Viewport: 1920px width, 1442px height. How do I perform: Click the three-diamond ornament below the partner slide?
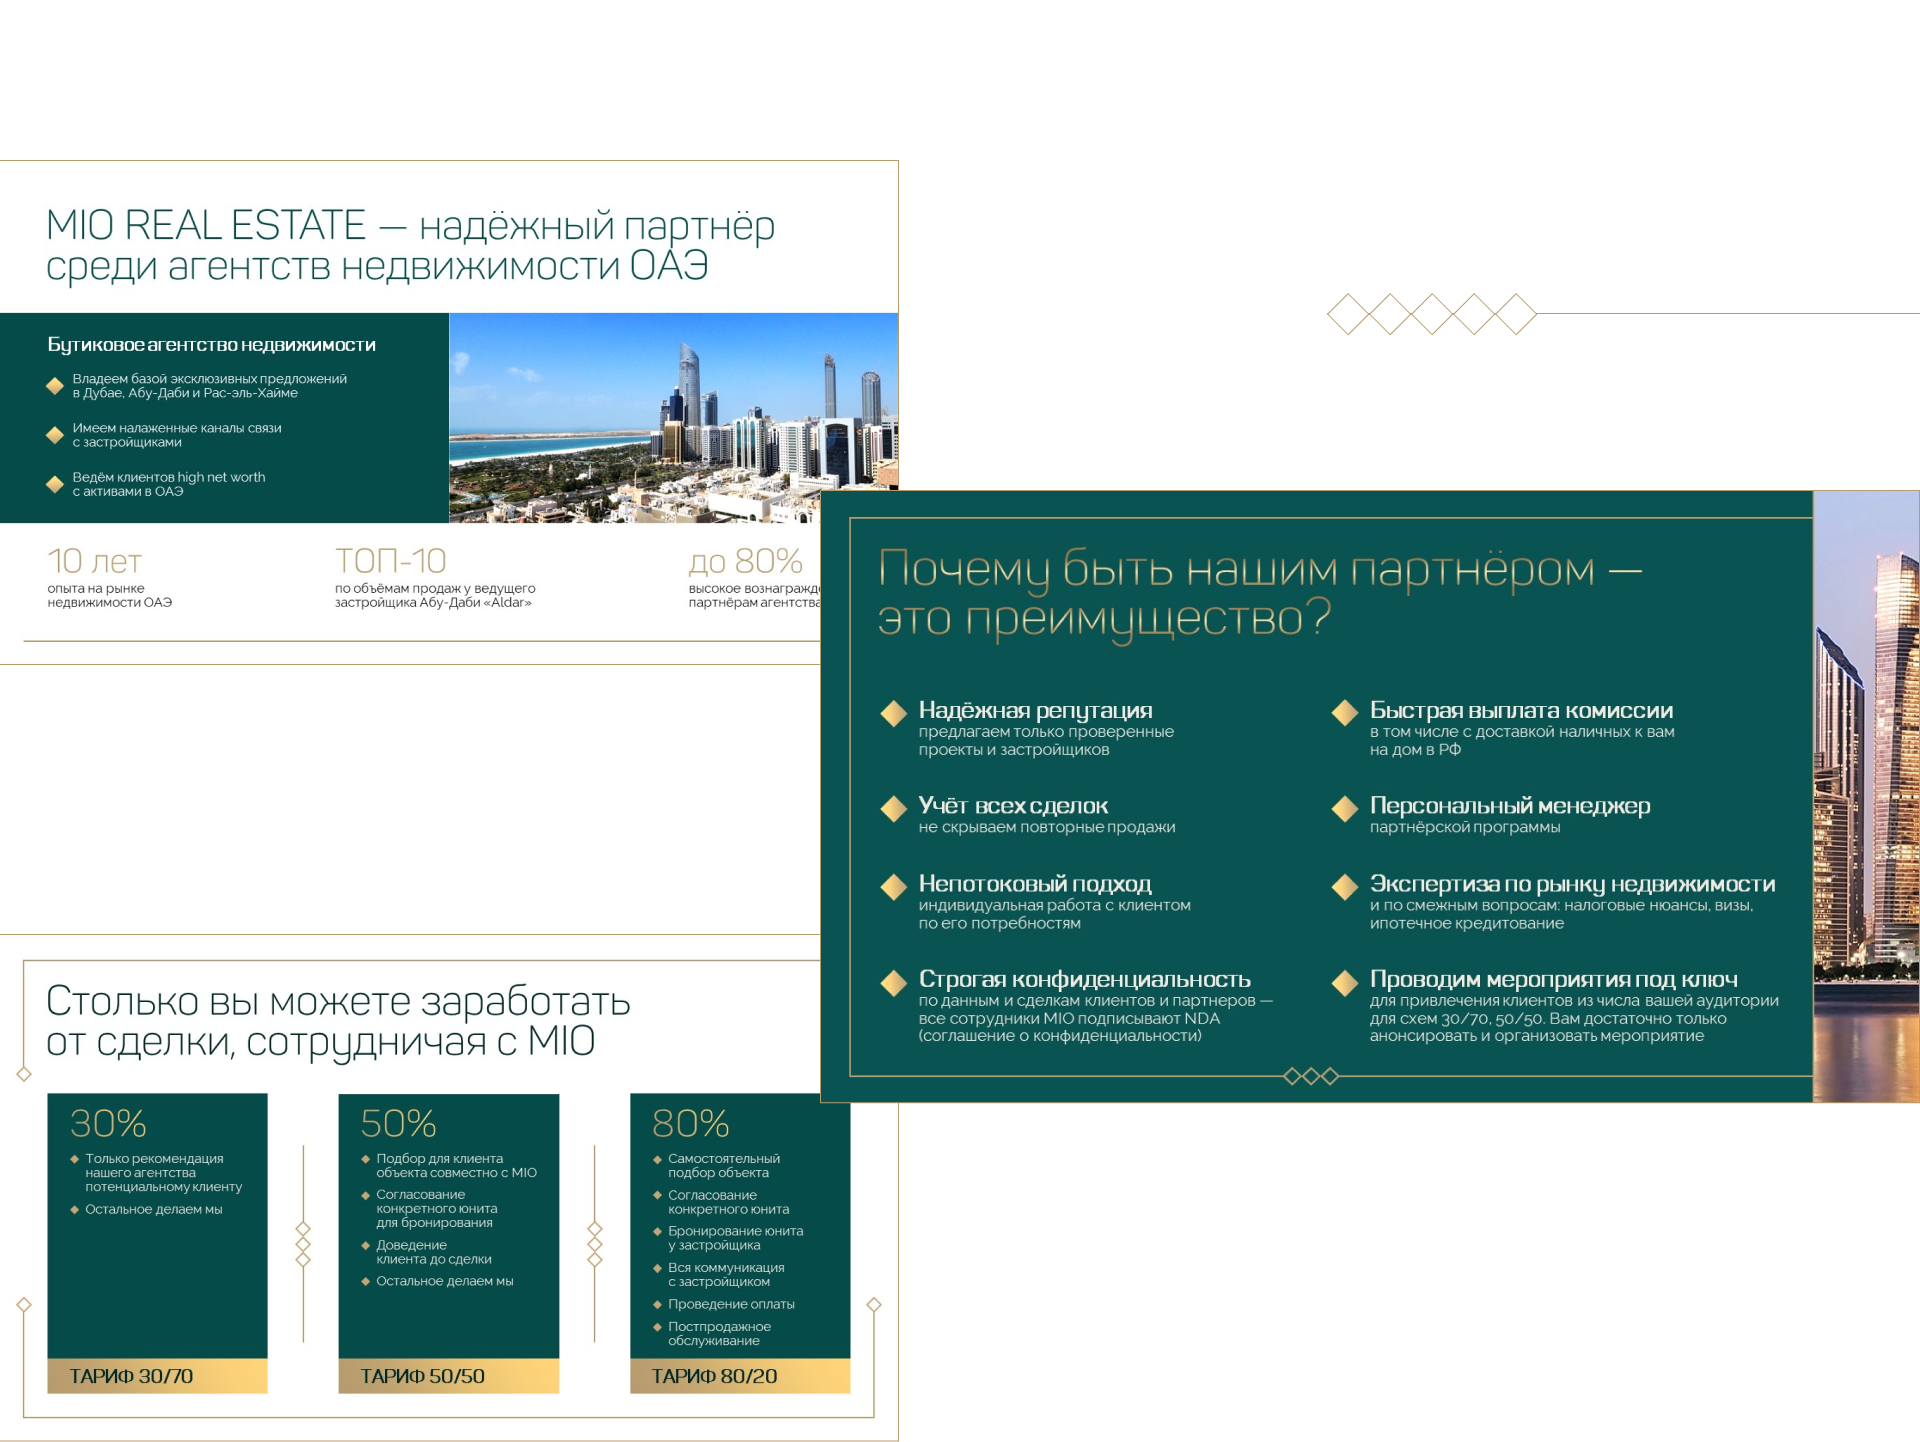pyautogui.click(x=1310, y=1076)
